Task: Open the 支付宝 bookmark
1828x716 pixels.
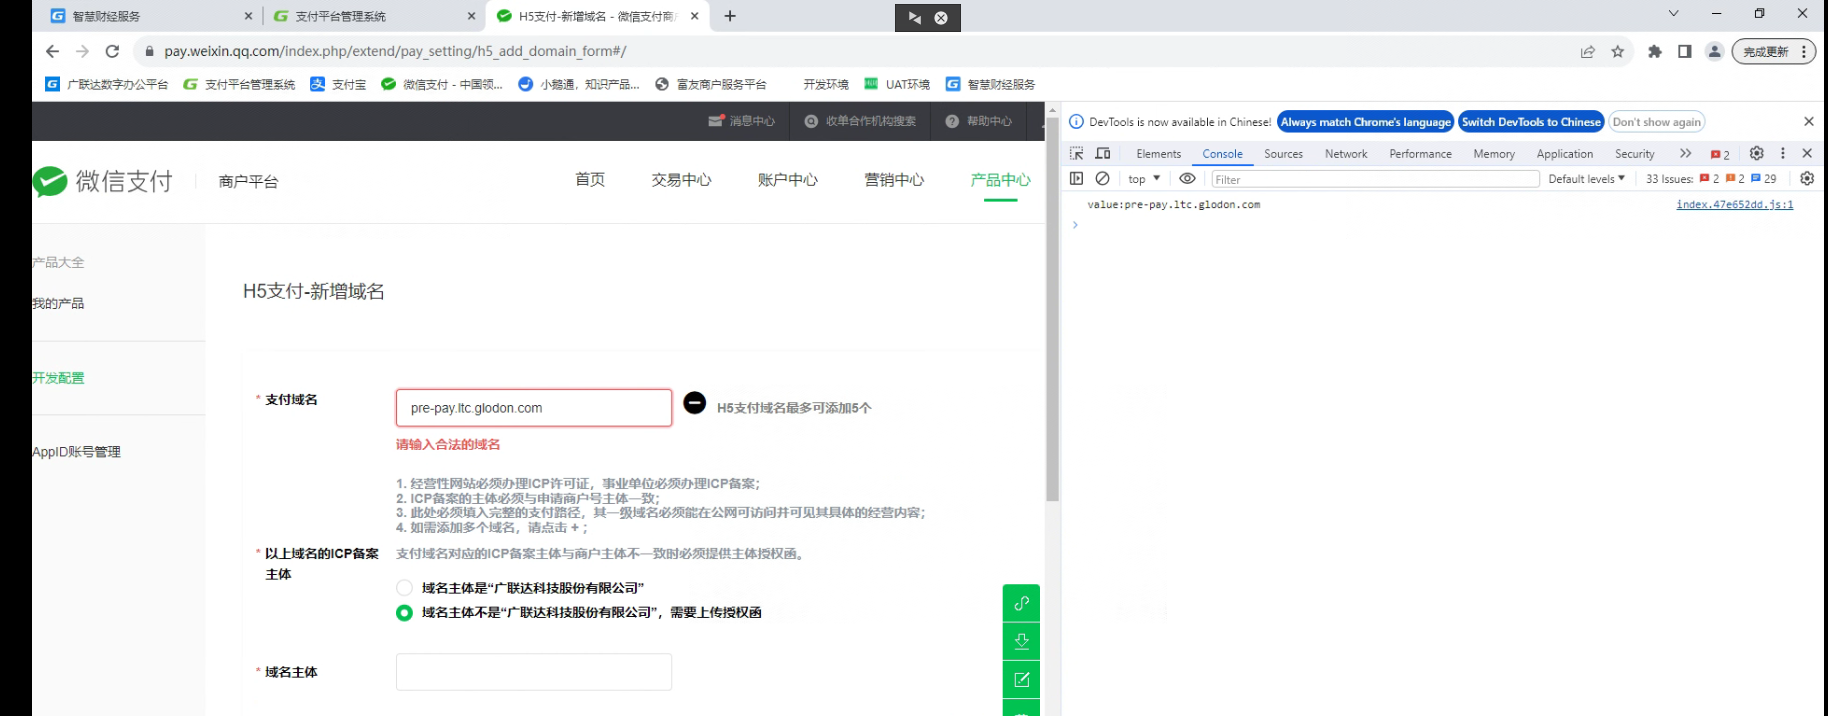Action: pyautogui.click(x=338, y=84)
